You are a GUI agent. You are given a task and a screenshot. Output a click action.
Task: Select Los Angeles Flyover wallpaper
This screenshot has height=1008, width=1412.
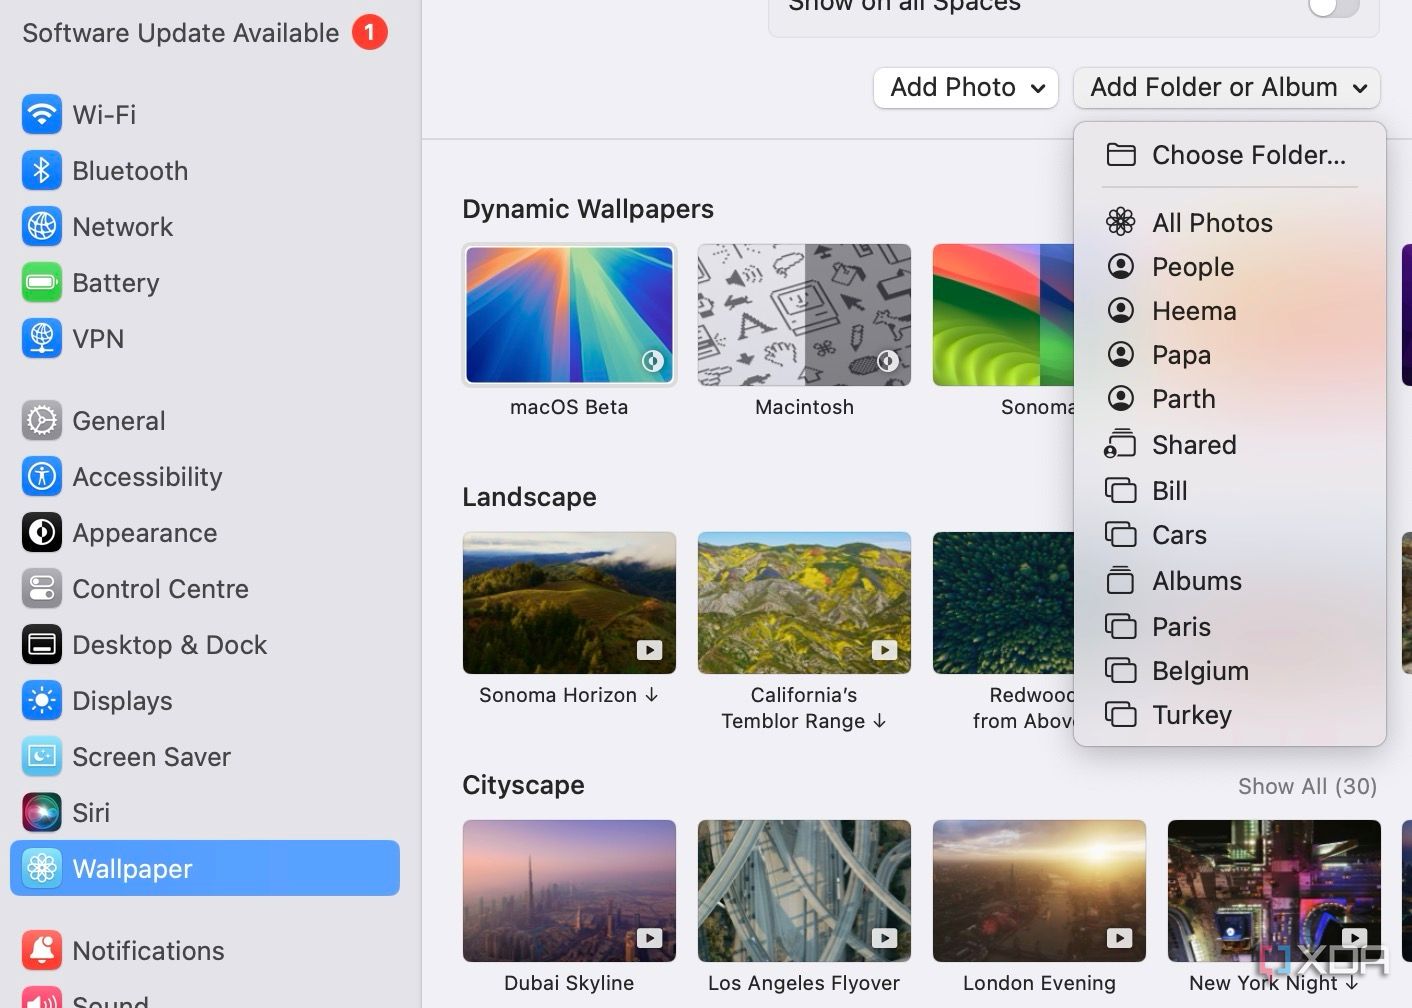coord(804,891)
